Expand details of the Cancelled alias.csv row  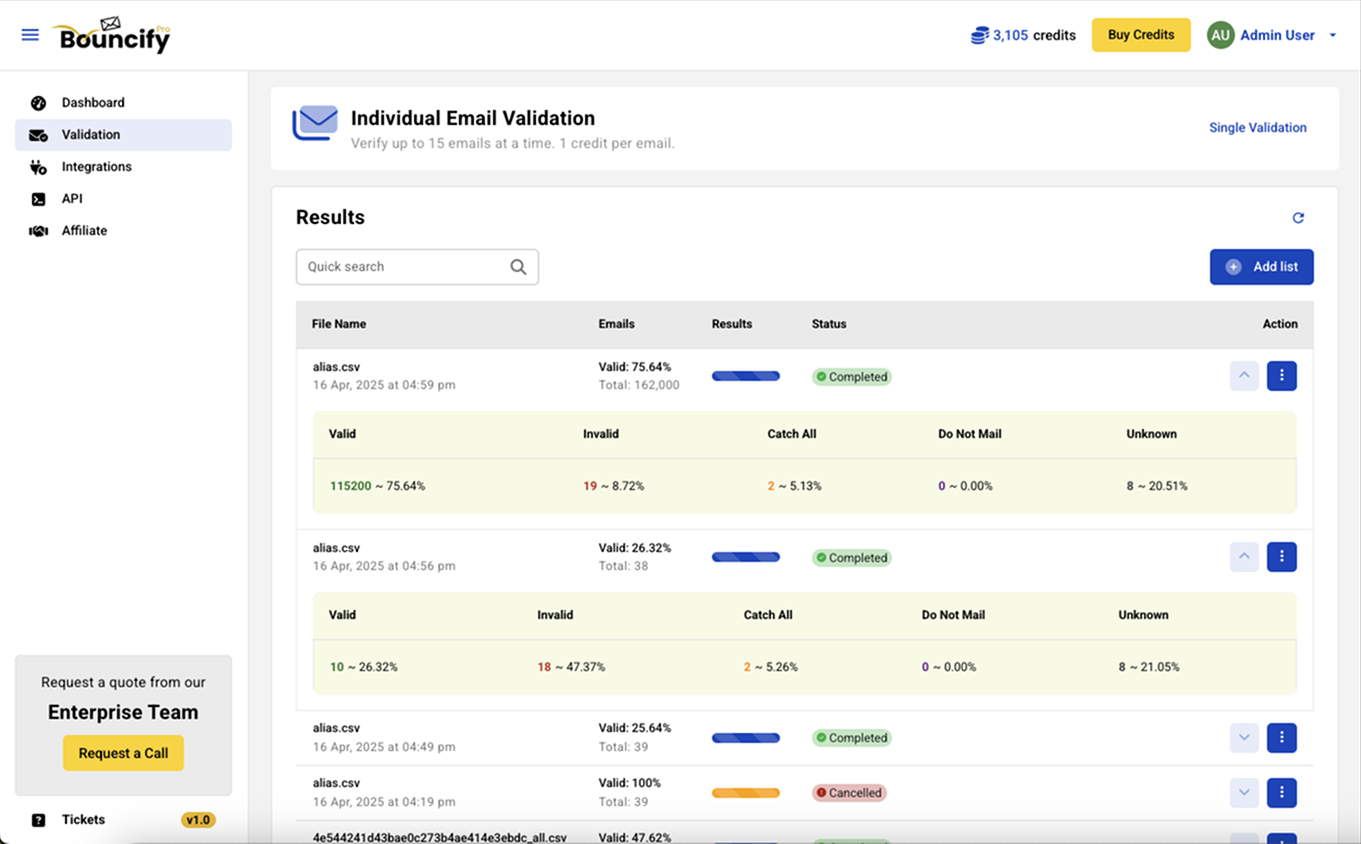click(1244, 793)
